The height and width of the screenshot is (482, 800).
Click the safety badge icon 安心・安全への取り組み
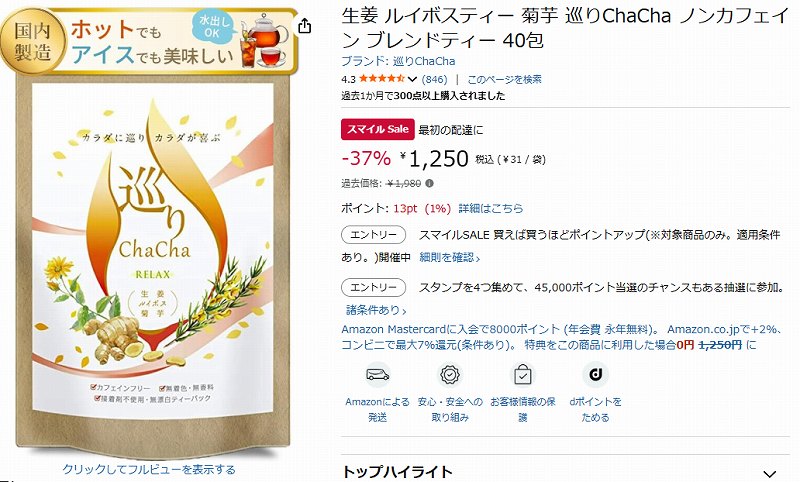click(450, 375)
